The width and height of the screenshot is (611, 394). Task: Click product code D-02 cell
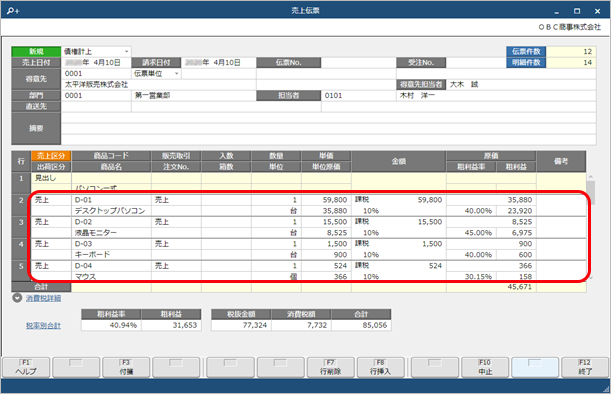click(111, 222)
